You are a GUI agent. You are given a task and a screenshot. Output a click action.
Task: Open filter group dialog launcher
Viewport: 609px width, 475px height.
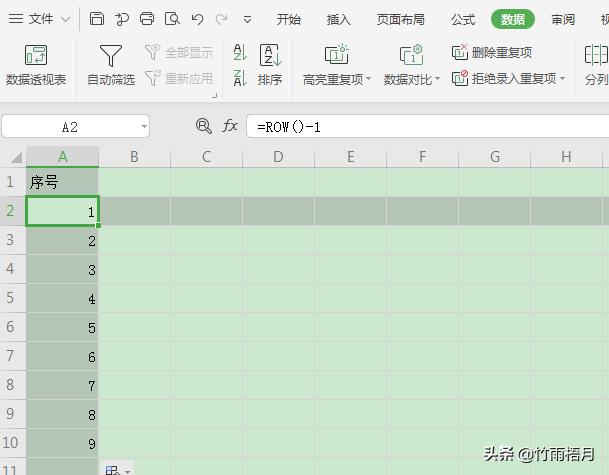(x=214, y=96)
